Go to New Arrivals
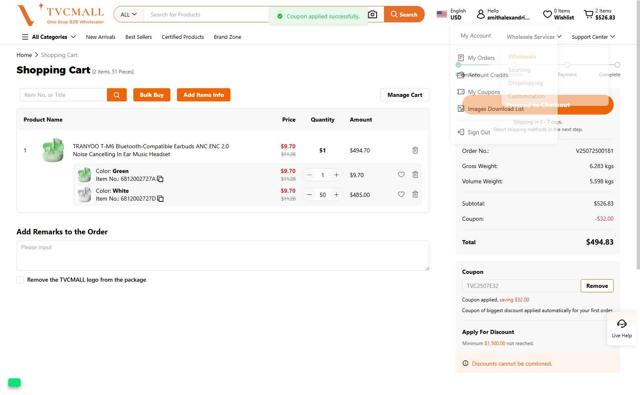Viewport: 640px width, 395px height. (x=100, y=37)
